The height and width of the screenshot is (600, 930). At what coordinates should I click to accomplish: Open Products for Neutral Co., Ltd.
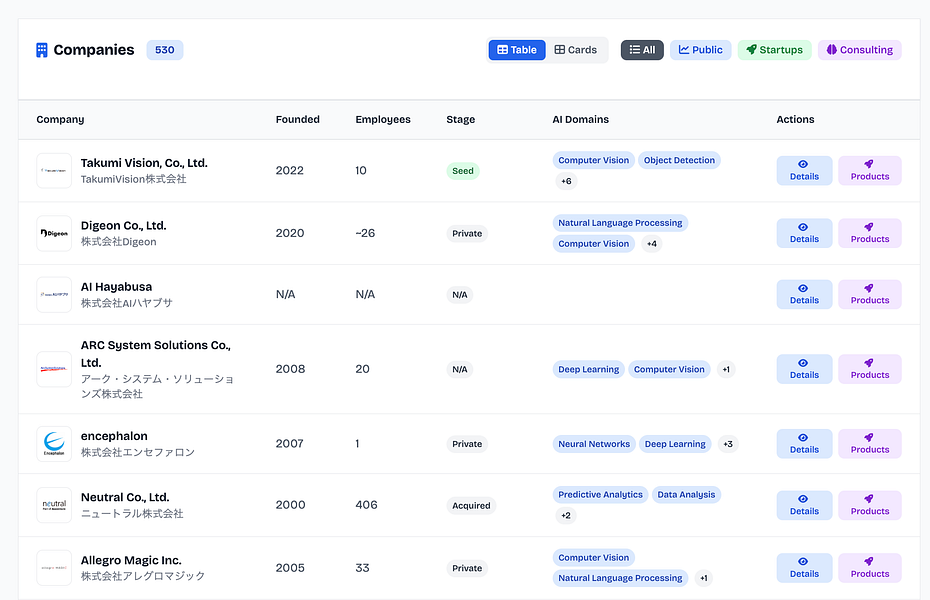(870, 505)
